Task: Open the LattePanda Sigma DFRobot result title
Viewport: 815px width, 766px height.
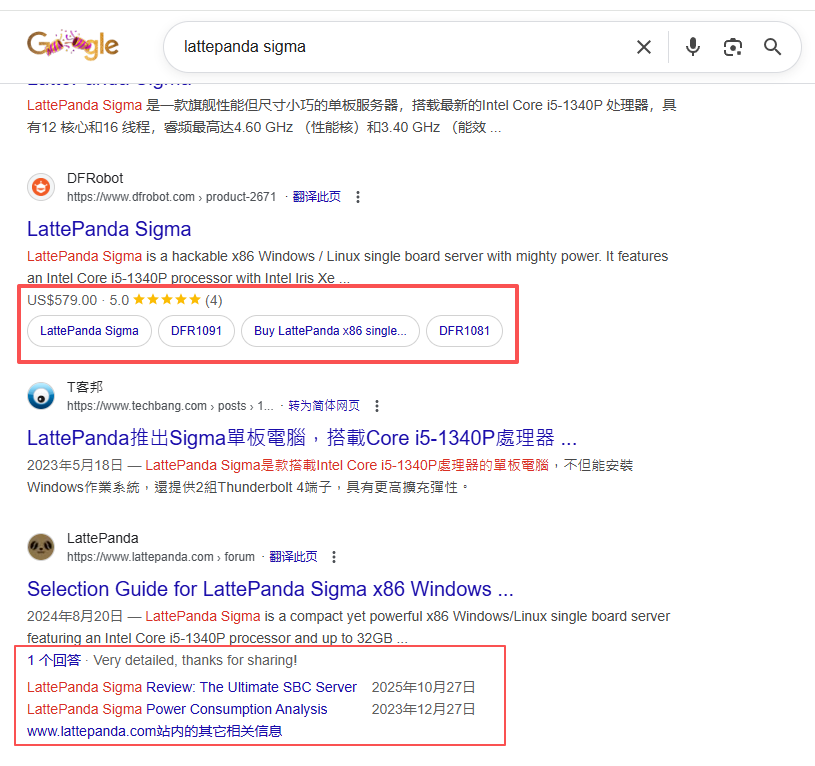Action: click(109, 229)
